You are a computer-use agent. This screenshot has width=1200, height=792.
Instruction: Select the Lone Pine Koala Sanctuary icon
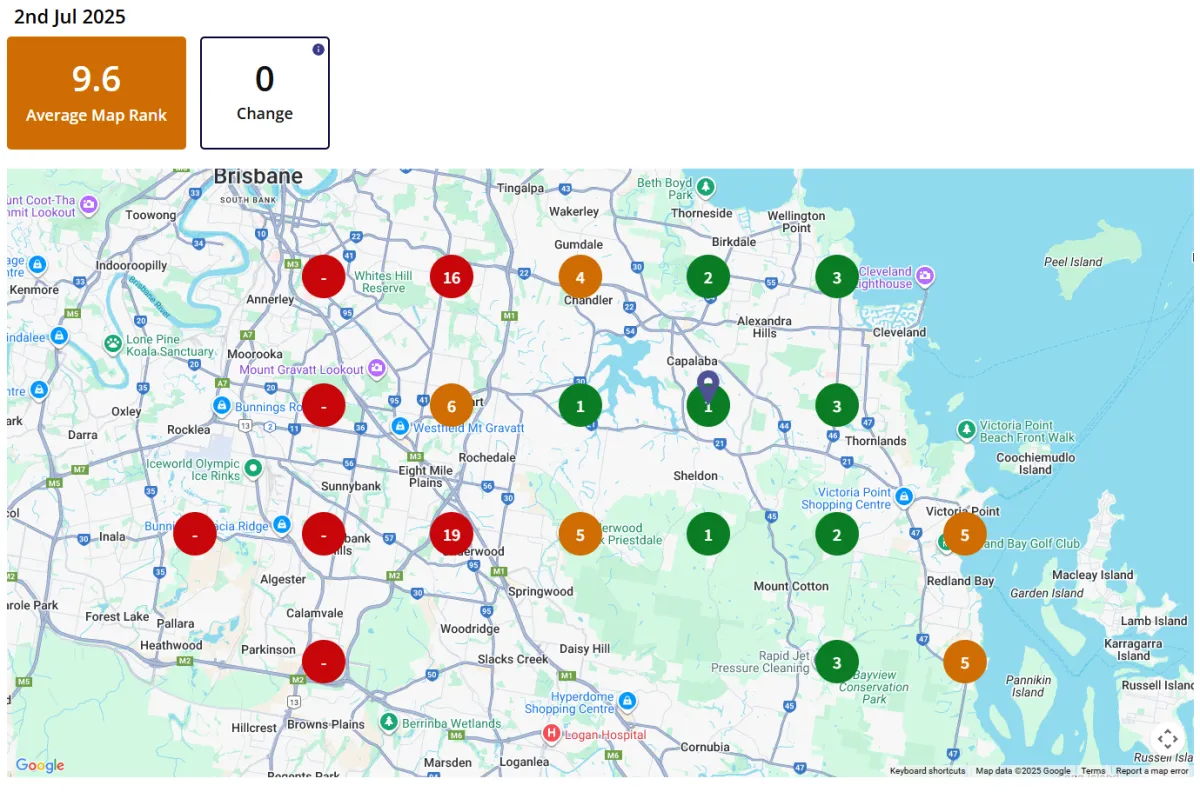coord(113,344)
